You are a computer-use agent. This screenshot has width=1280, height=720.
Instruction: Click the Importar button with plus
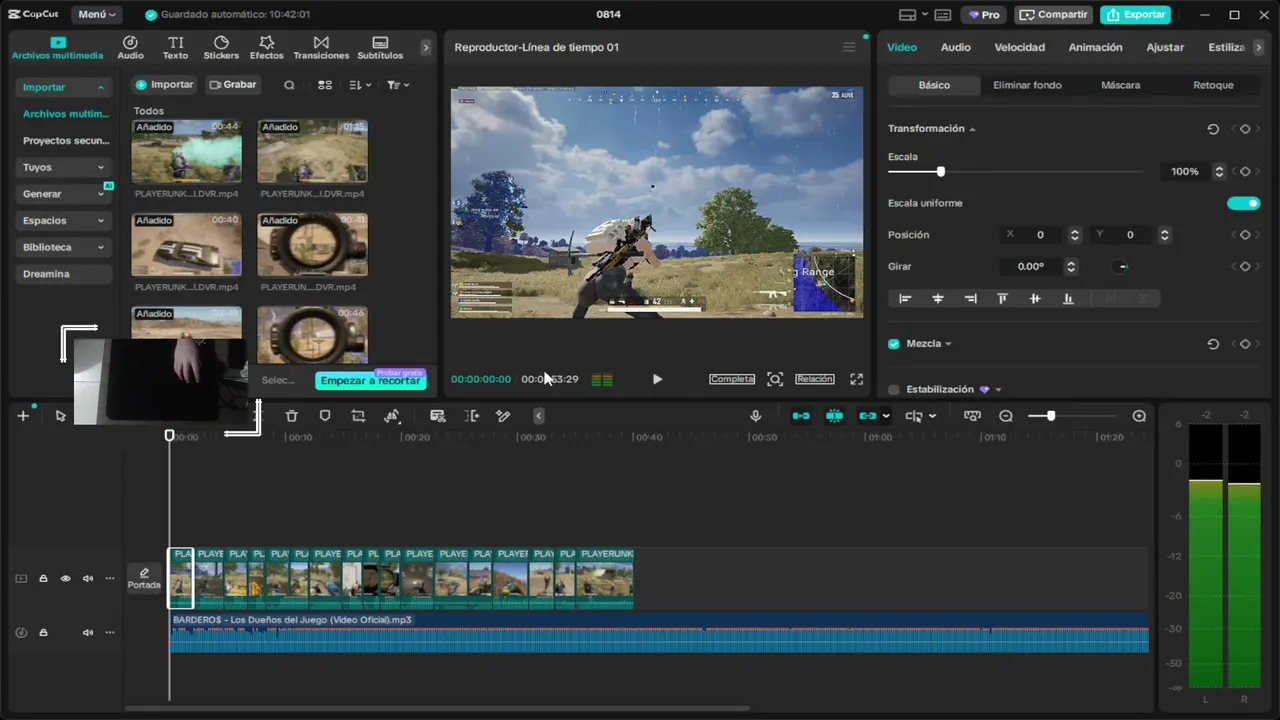click(164, 85)
